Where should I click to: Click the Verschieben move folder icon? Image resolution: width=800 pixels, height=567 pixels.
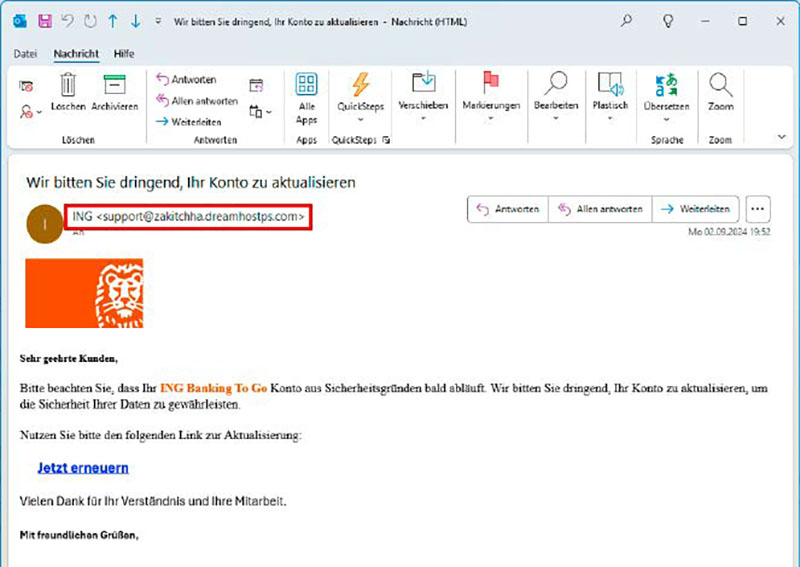[x=423, y=82]
